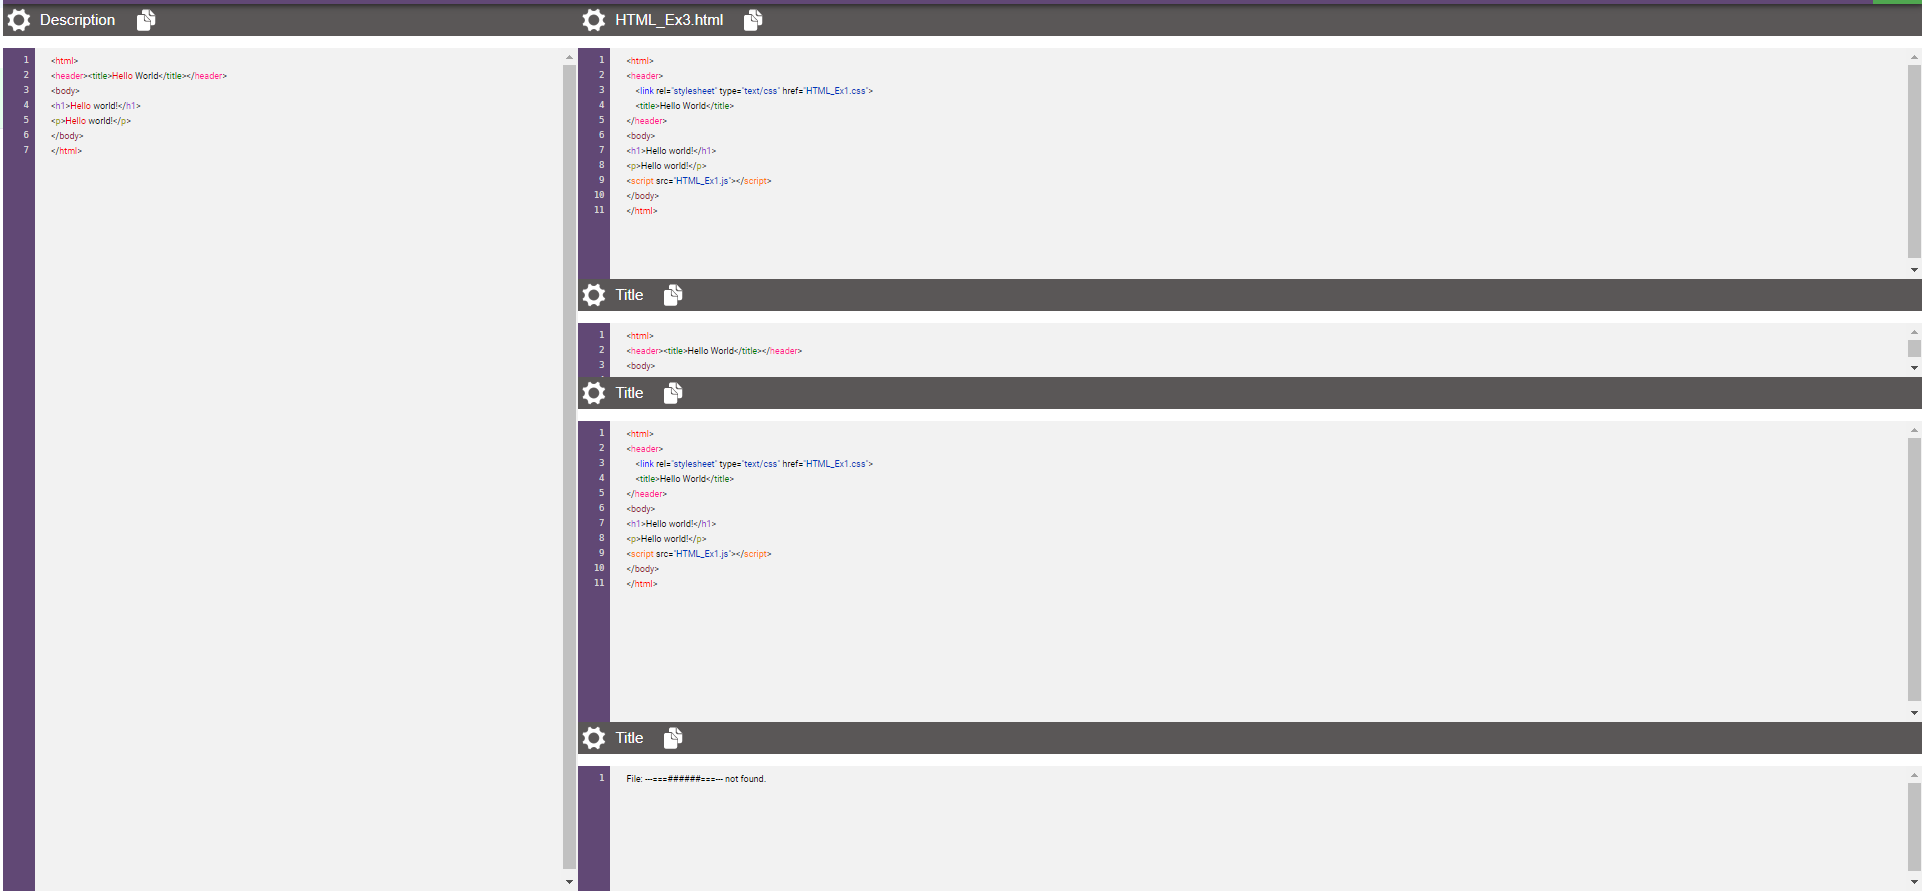This screenshot has width=1922, height=891.
Task: Click HTML_Ex3.html panel scroll down arrow
Action: (1914, 270)
